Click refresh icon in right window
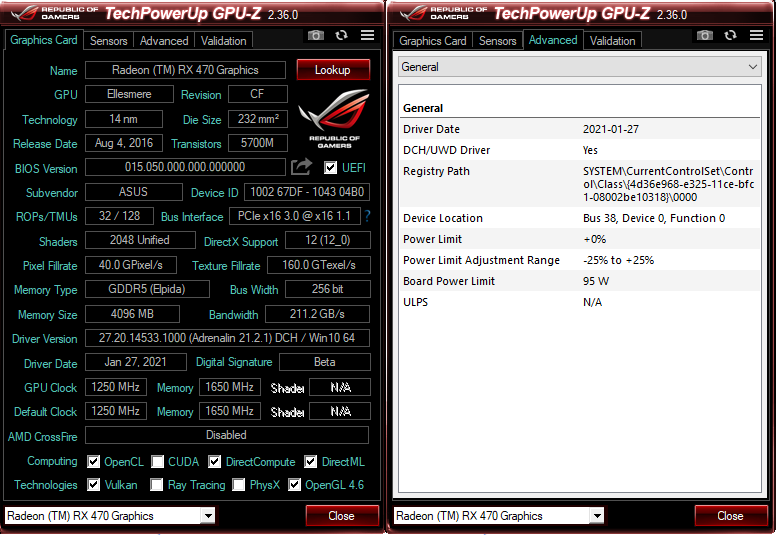The image size is (776, 535). click(730, 35)
